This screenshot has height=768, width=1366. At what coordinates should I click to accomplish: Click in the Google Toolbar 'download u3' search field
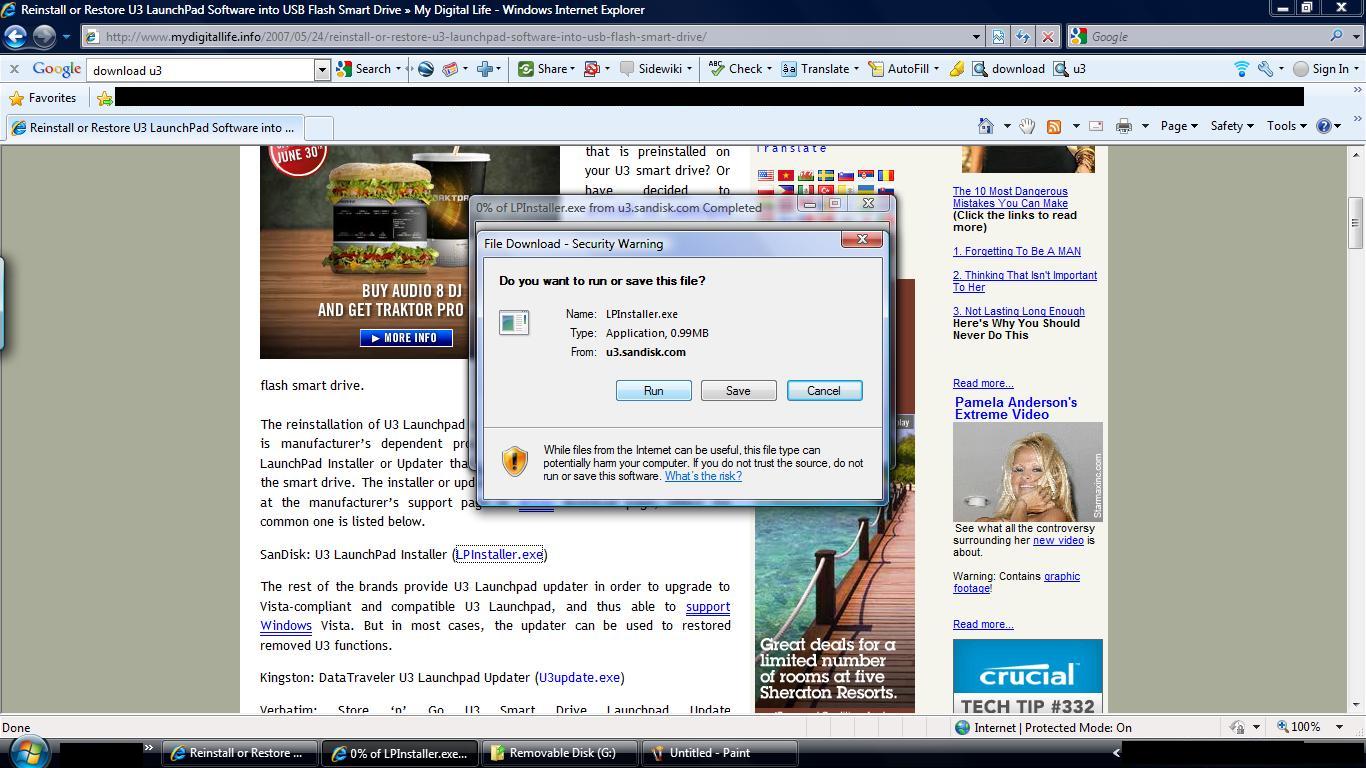click(x=201, y=70)
